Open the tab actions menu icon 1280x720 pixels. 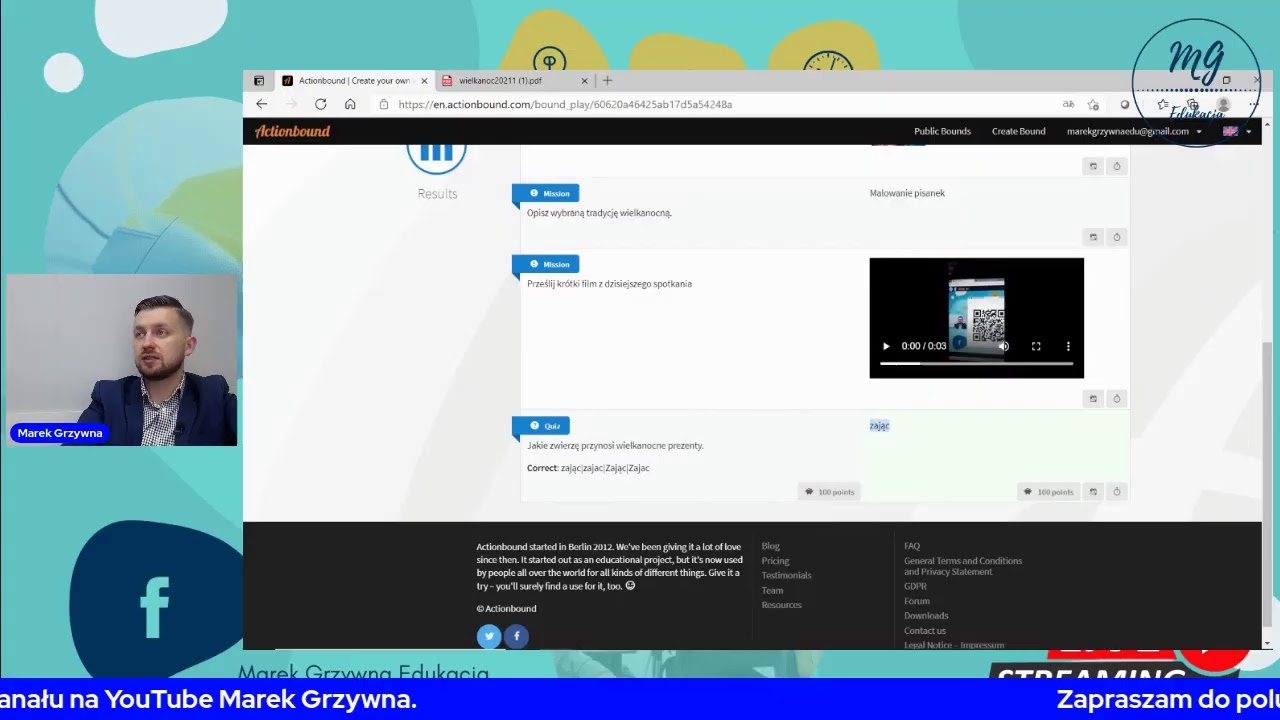259,81
